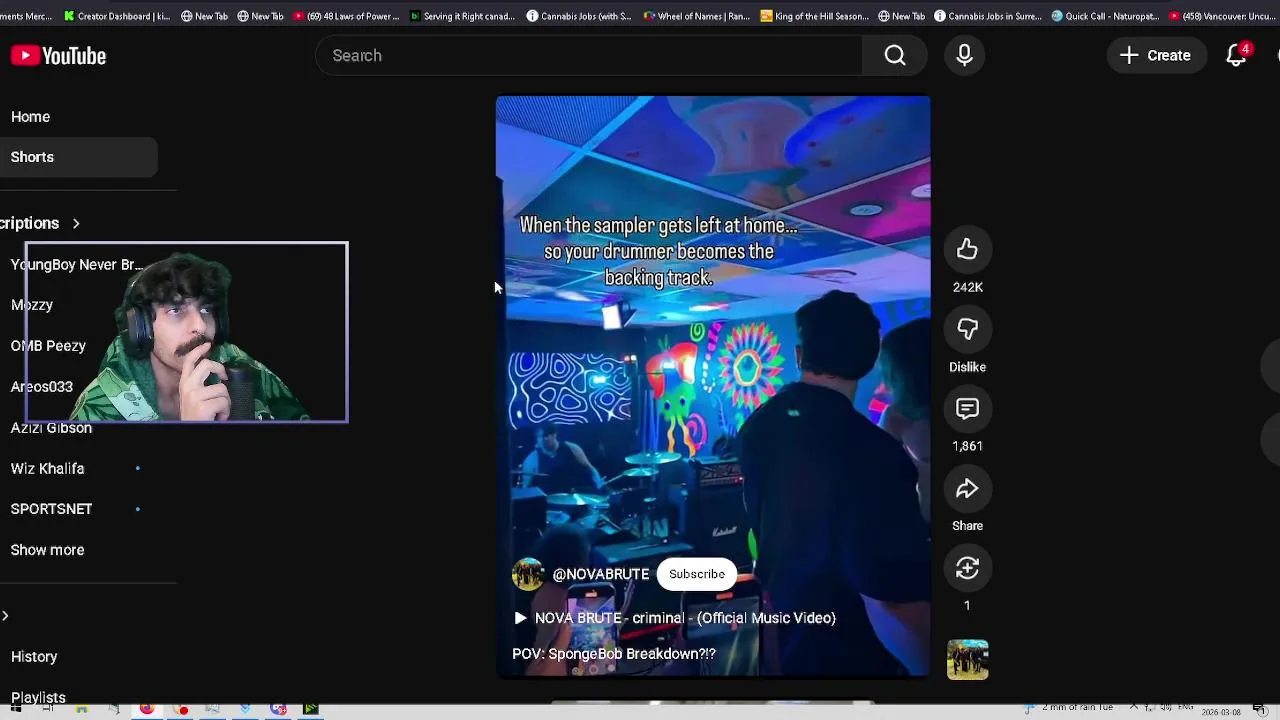
Task: Subscribe to @NOVABRUTE
Action: tap(697, 574)
